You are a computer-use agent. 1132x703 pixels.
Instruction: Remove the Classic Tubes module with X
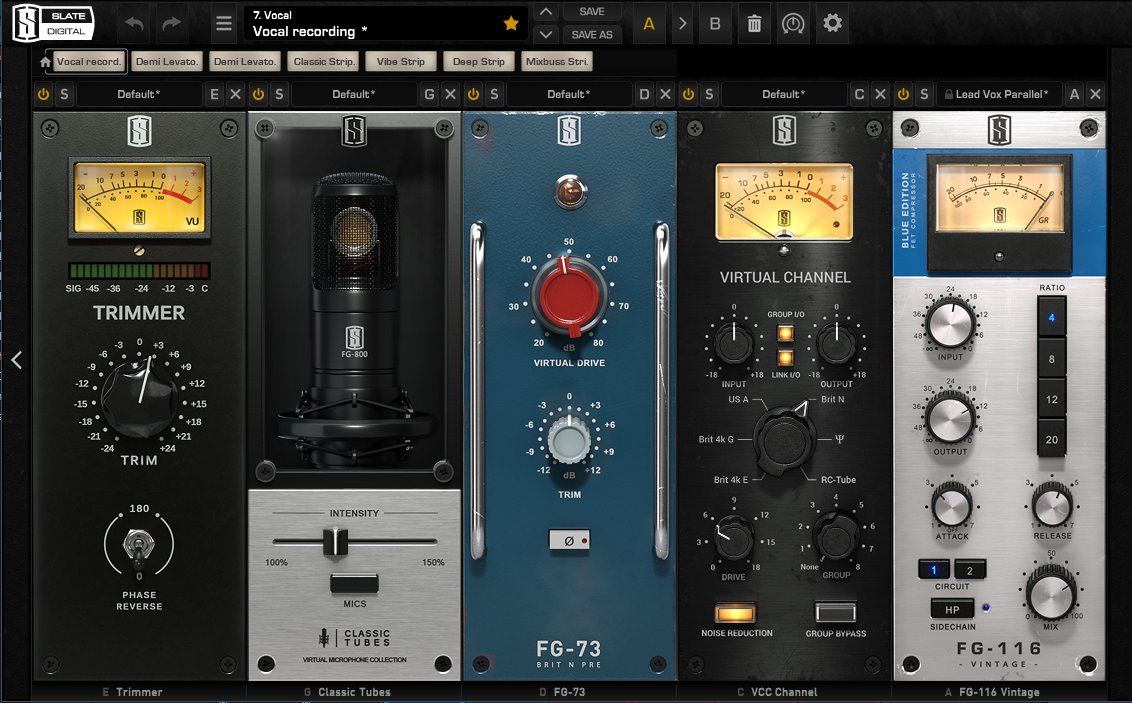click(x=450, y=94)
